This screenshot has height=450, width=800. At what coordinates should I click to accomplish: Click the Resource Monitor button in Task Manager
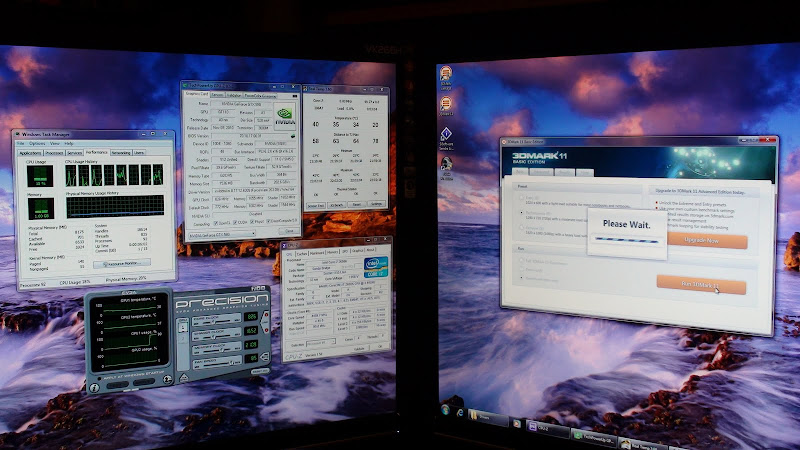(x=122, y=264)
